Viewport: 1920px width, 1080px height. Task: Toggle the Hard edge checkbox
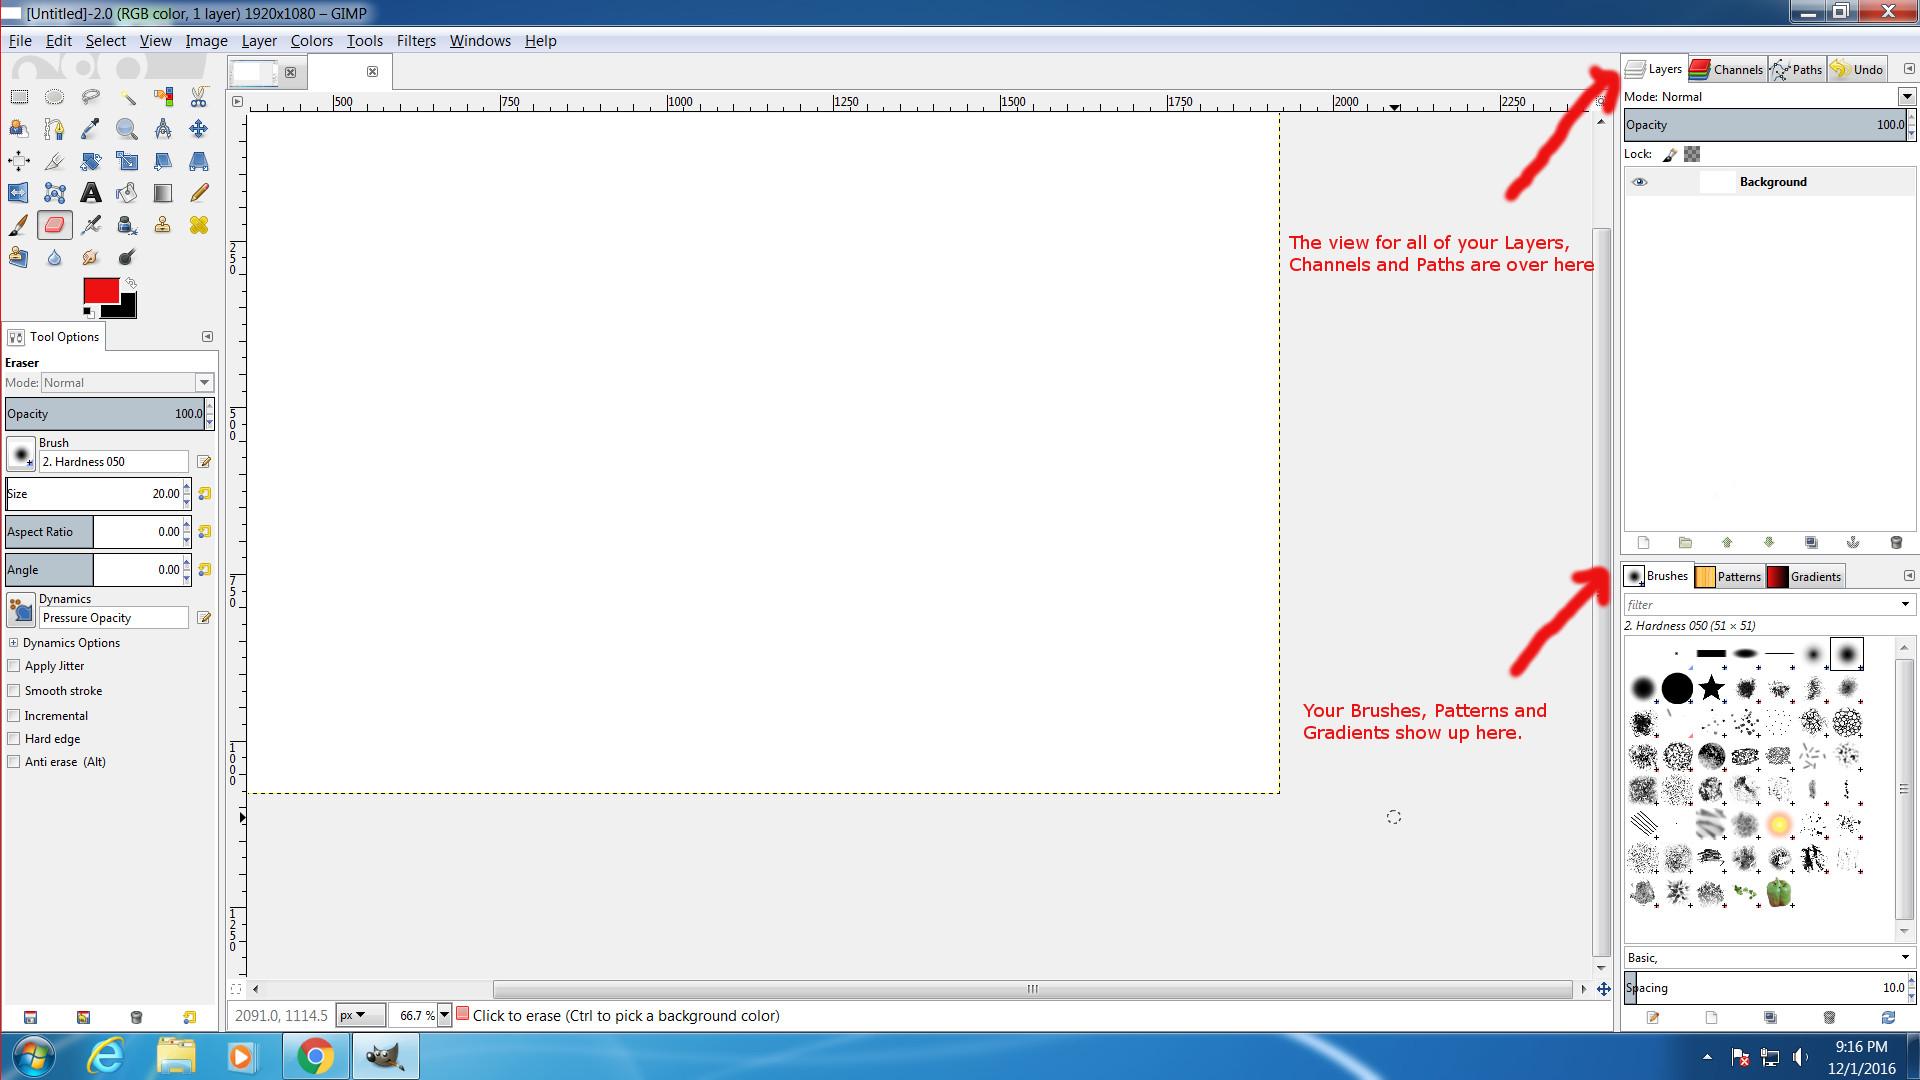click(x=14, y=739)
